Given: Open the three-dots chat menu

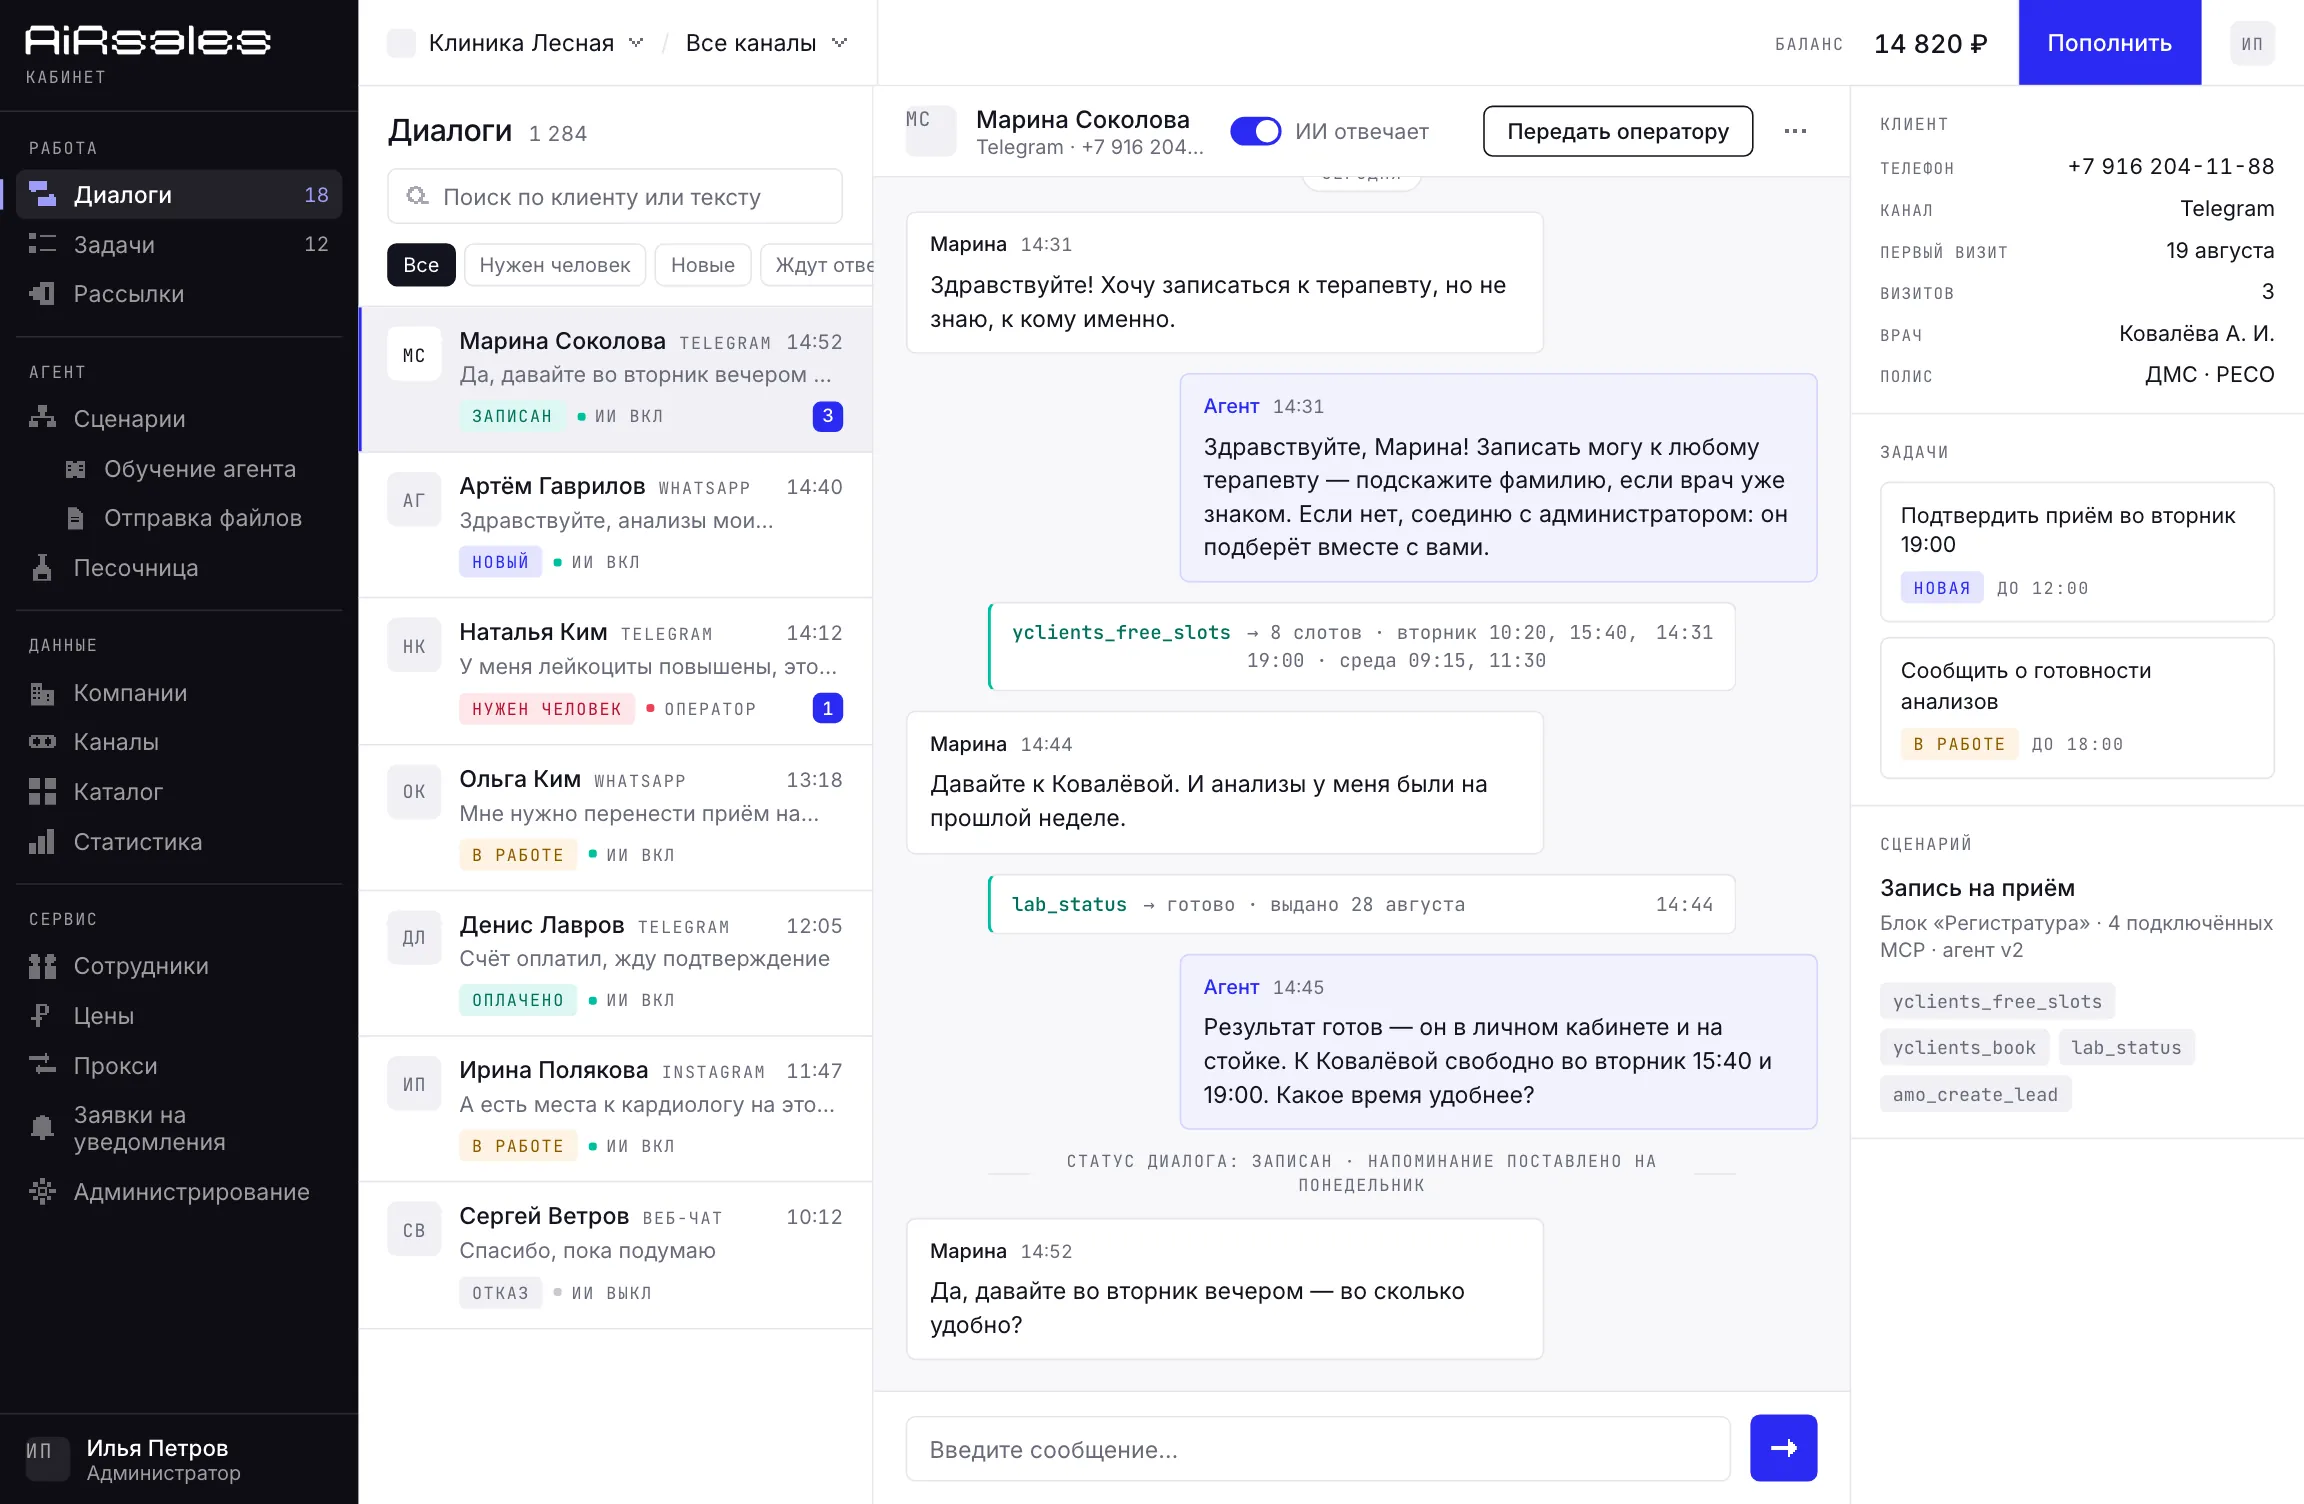Looking at the screenshot, I should tap(1796, 131).
